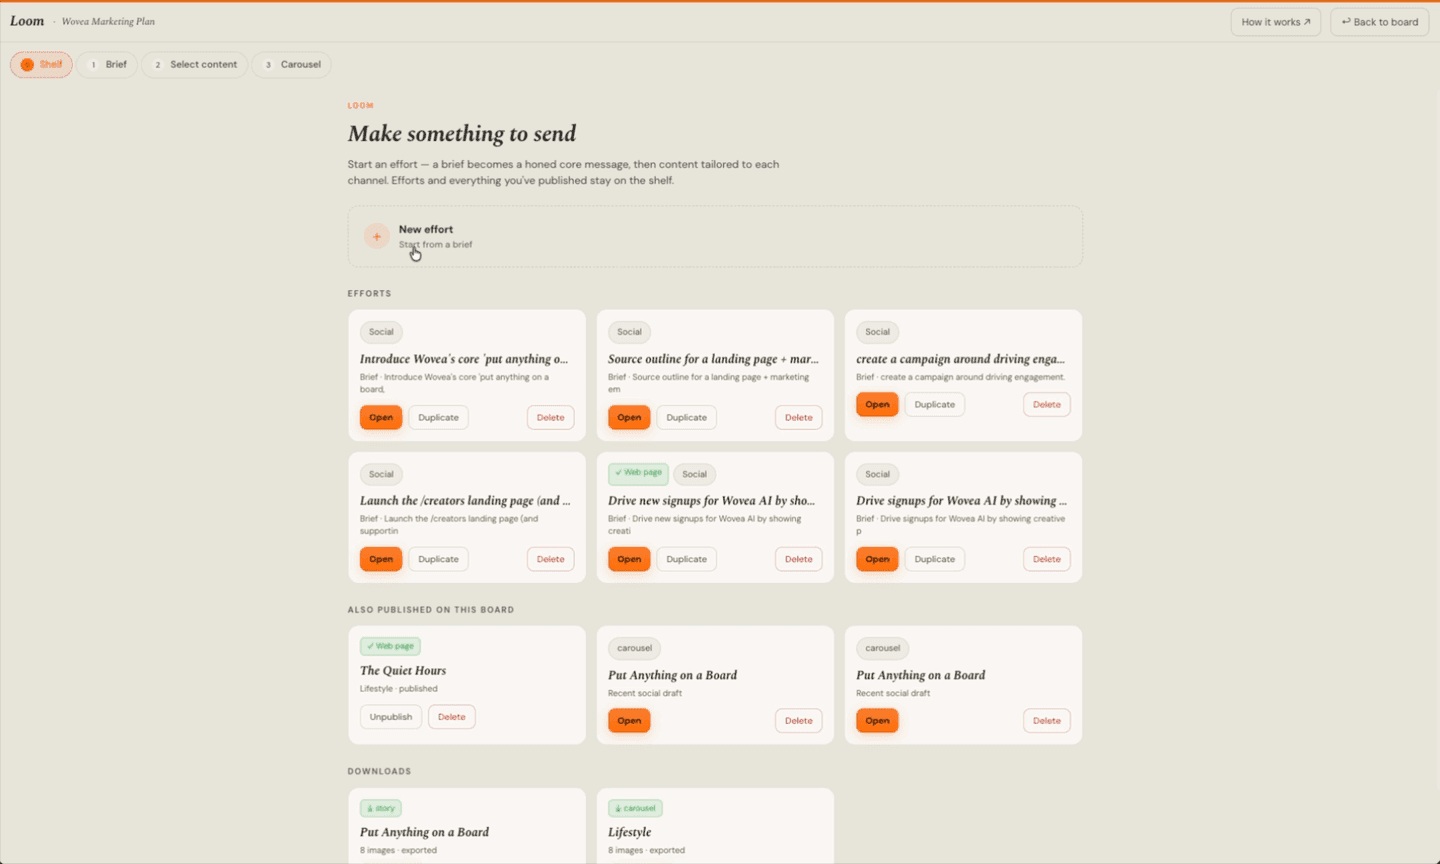Delete the "Source outline for a landing page" effort
Image resolution: width=1440 pixels, height=864 pixels.
798,417
